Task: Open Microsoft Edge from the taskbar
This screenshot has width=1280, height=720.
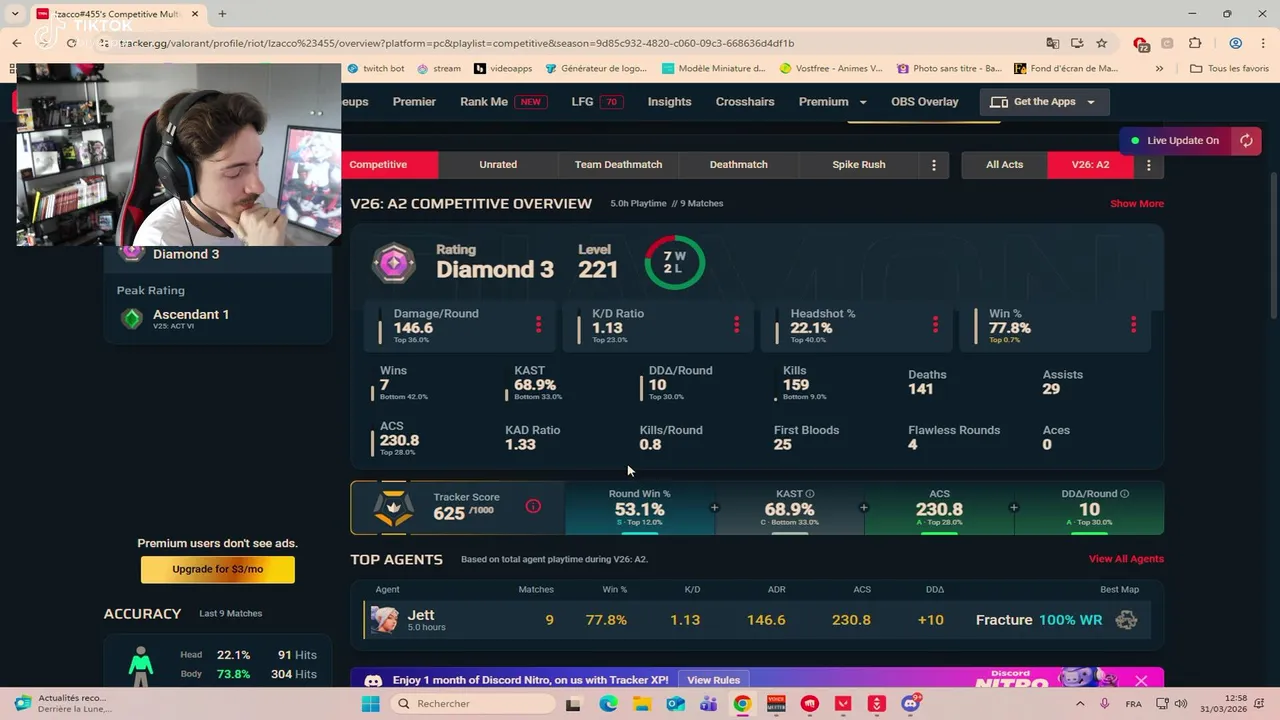Action: tap(608, 704)
